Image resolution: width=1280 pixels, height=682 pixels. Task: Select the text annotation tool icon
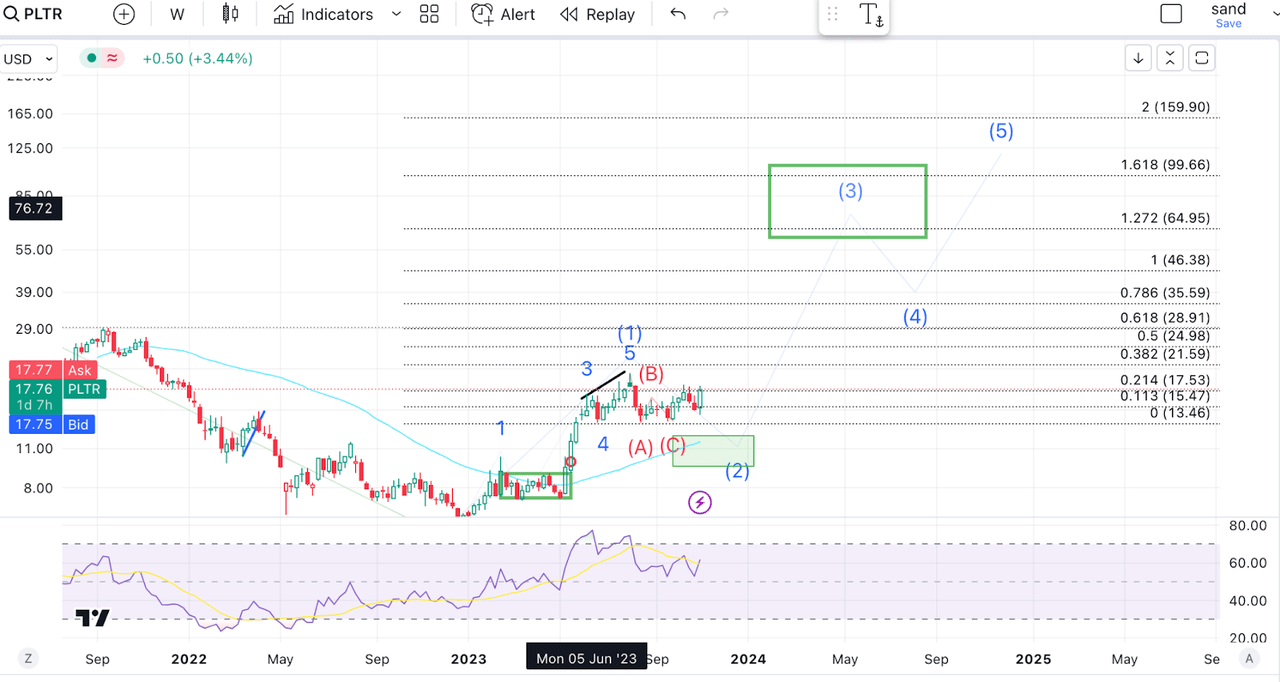(872, 16)
